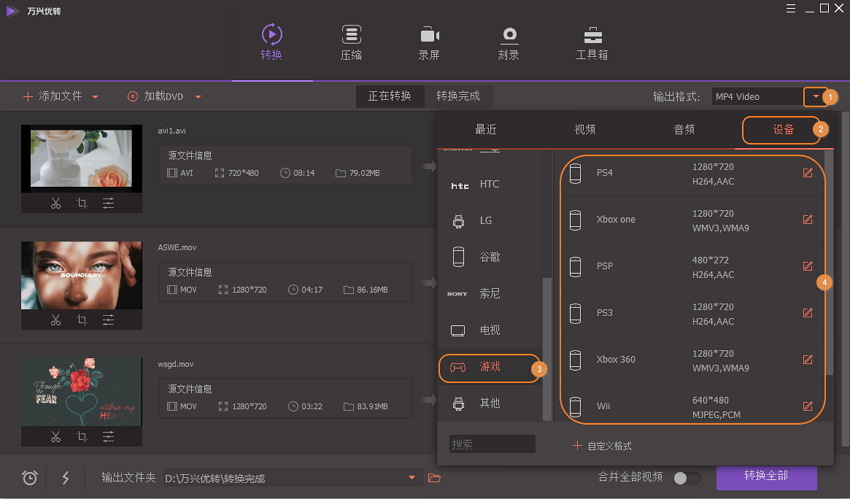The height and width of the screenshot is (499, 850).
Task: Open the 压缩 (Compress) module
Action: tap(351, 42)
